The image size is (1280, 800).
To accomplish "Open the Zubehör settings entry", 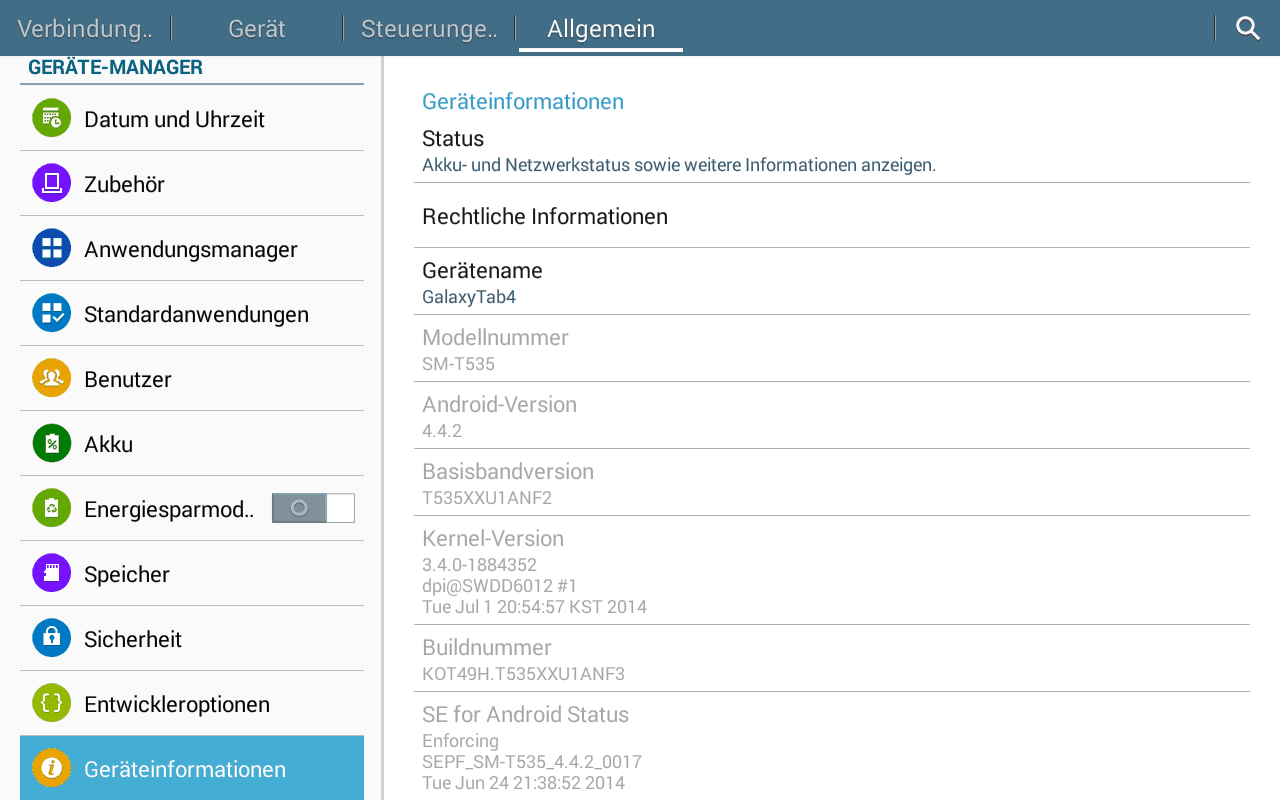I will coord(192,184).
